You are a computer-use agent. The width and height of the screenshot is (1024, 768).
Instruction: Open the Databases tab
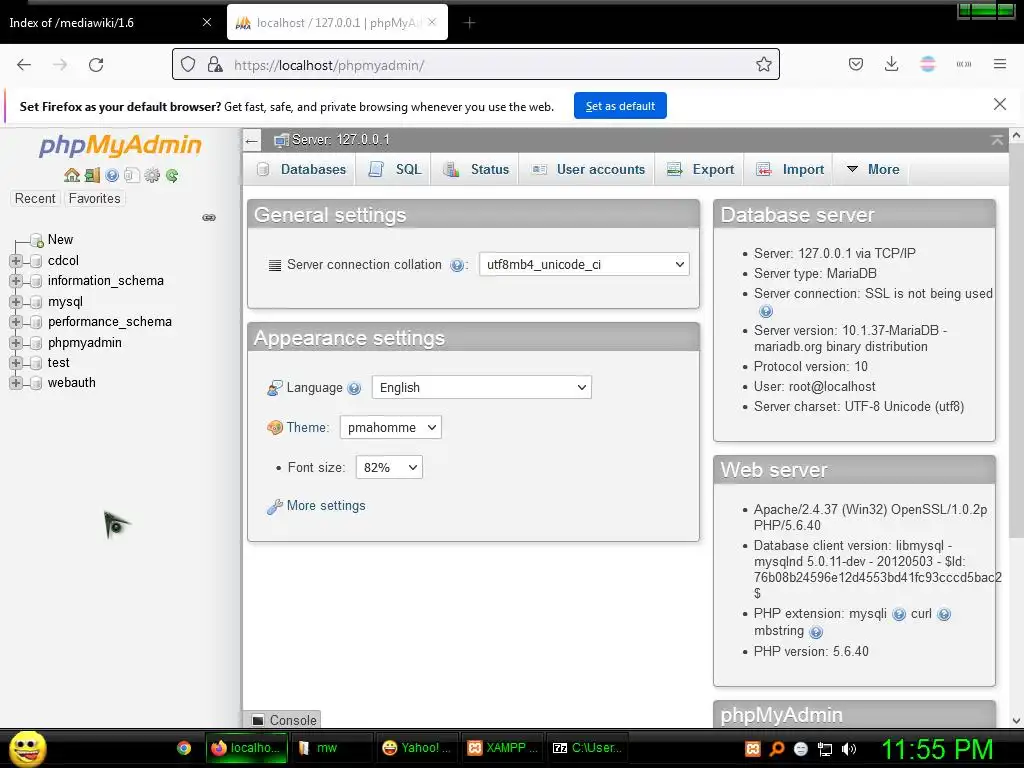pos(302,169)
